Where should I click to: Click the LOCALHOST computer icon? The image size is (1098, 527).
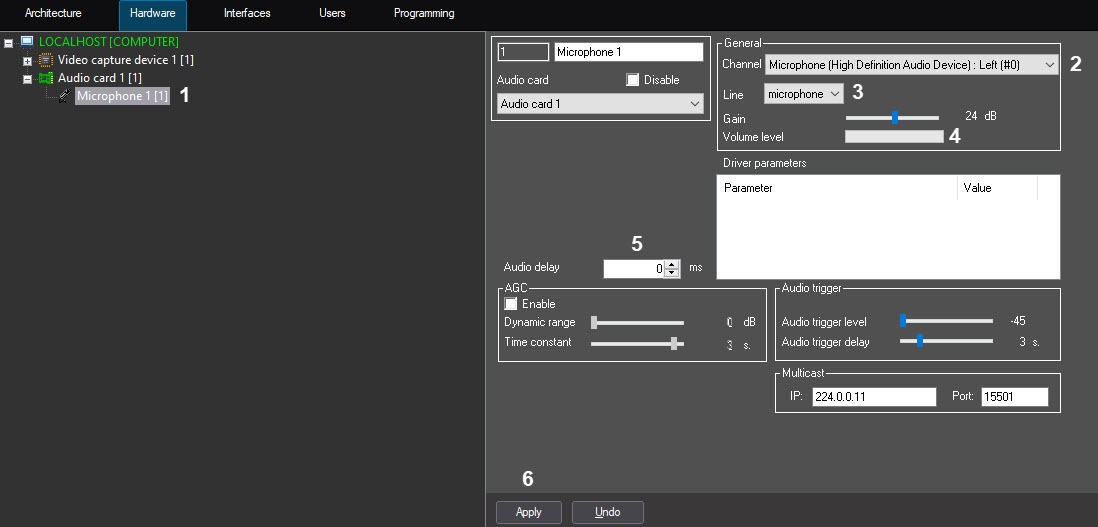point(27,42)
